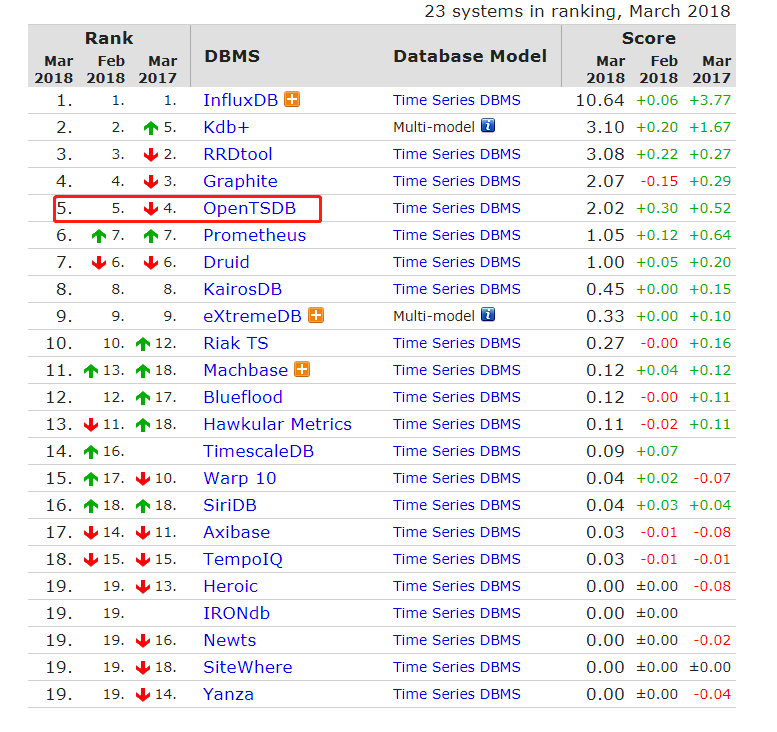Open the OpenTSDB link
This screenshot has height=732, width=777.
click(x=250, y=208)
